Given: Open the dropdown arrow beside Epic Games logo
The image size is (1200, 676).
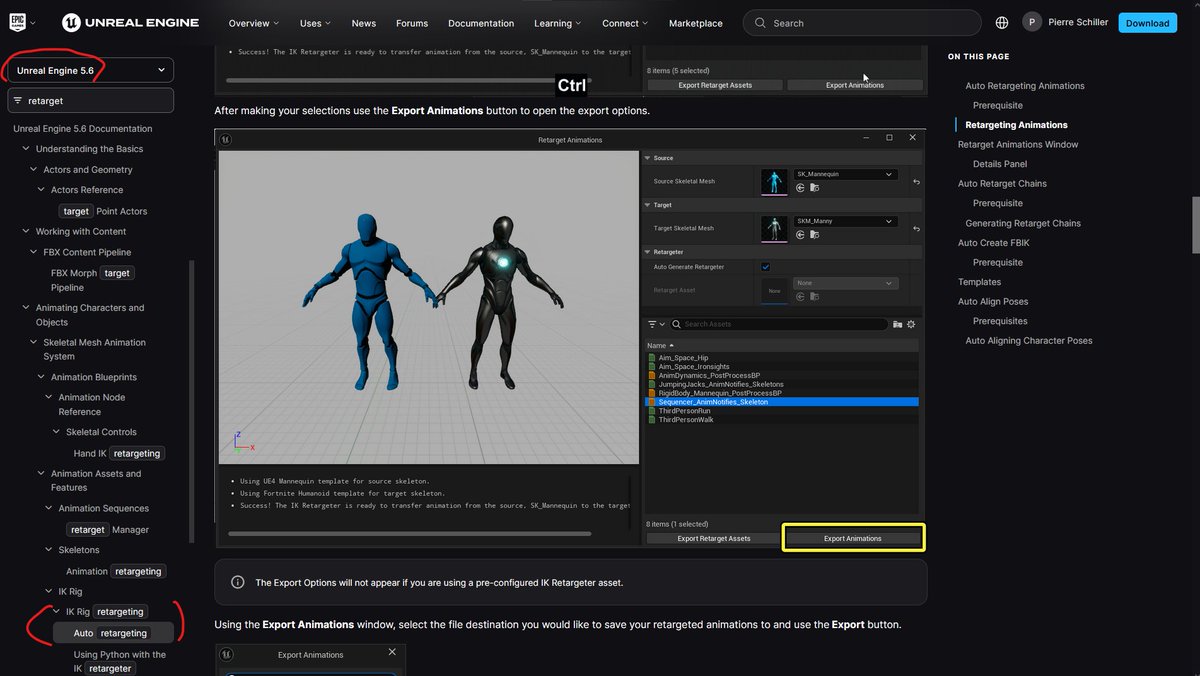Looking at the screenshot, I should pos(34,23).
